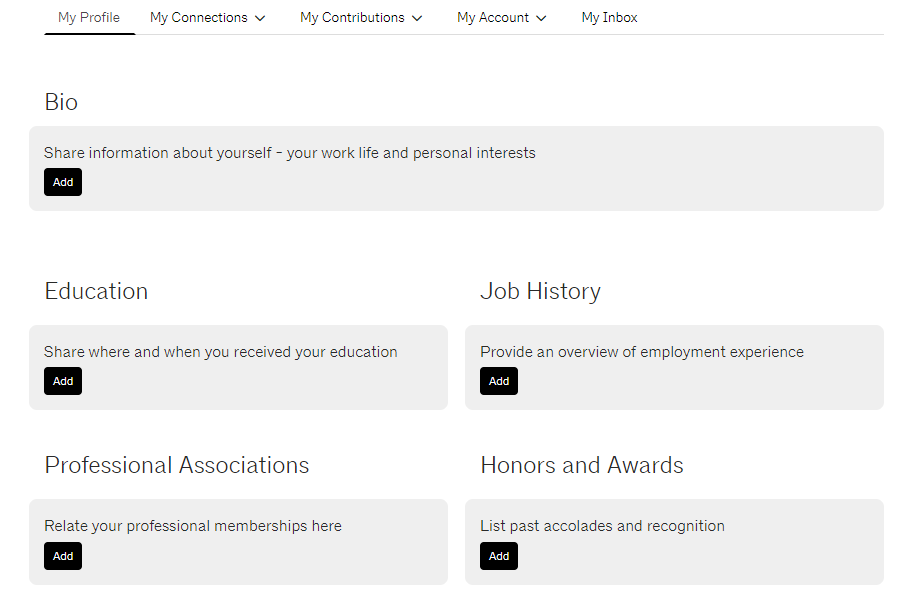Add a professional association
This screenshot has height=613, width=921.
(x=63, y=556)
